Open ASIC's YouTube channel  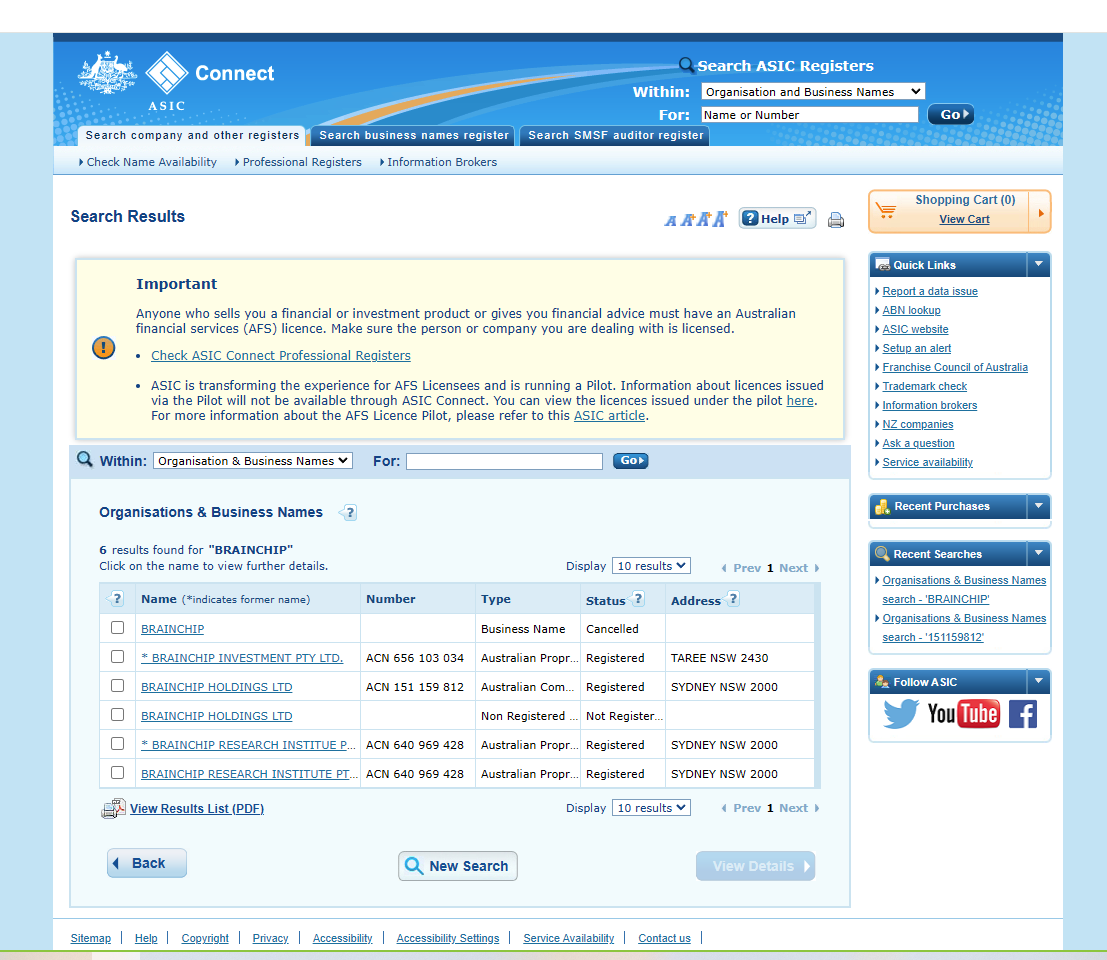[964, 714]
